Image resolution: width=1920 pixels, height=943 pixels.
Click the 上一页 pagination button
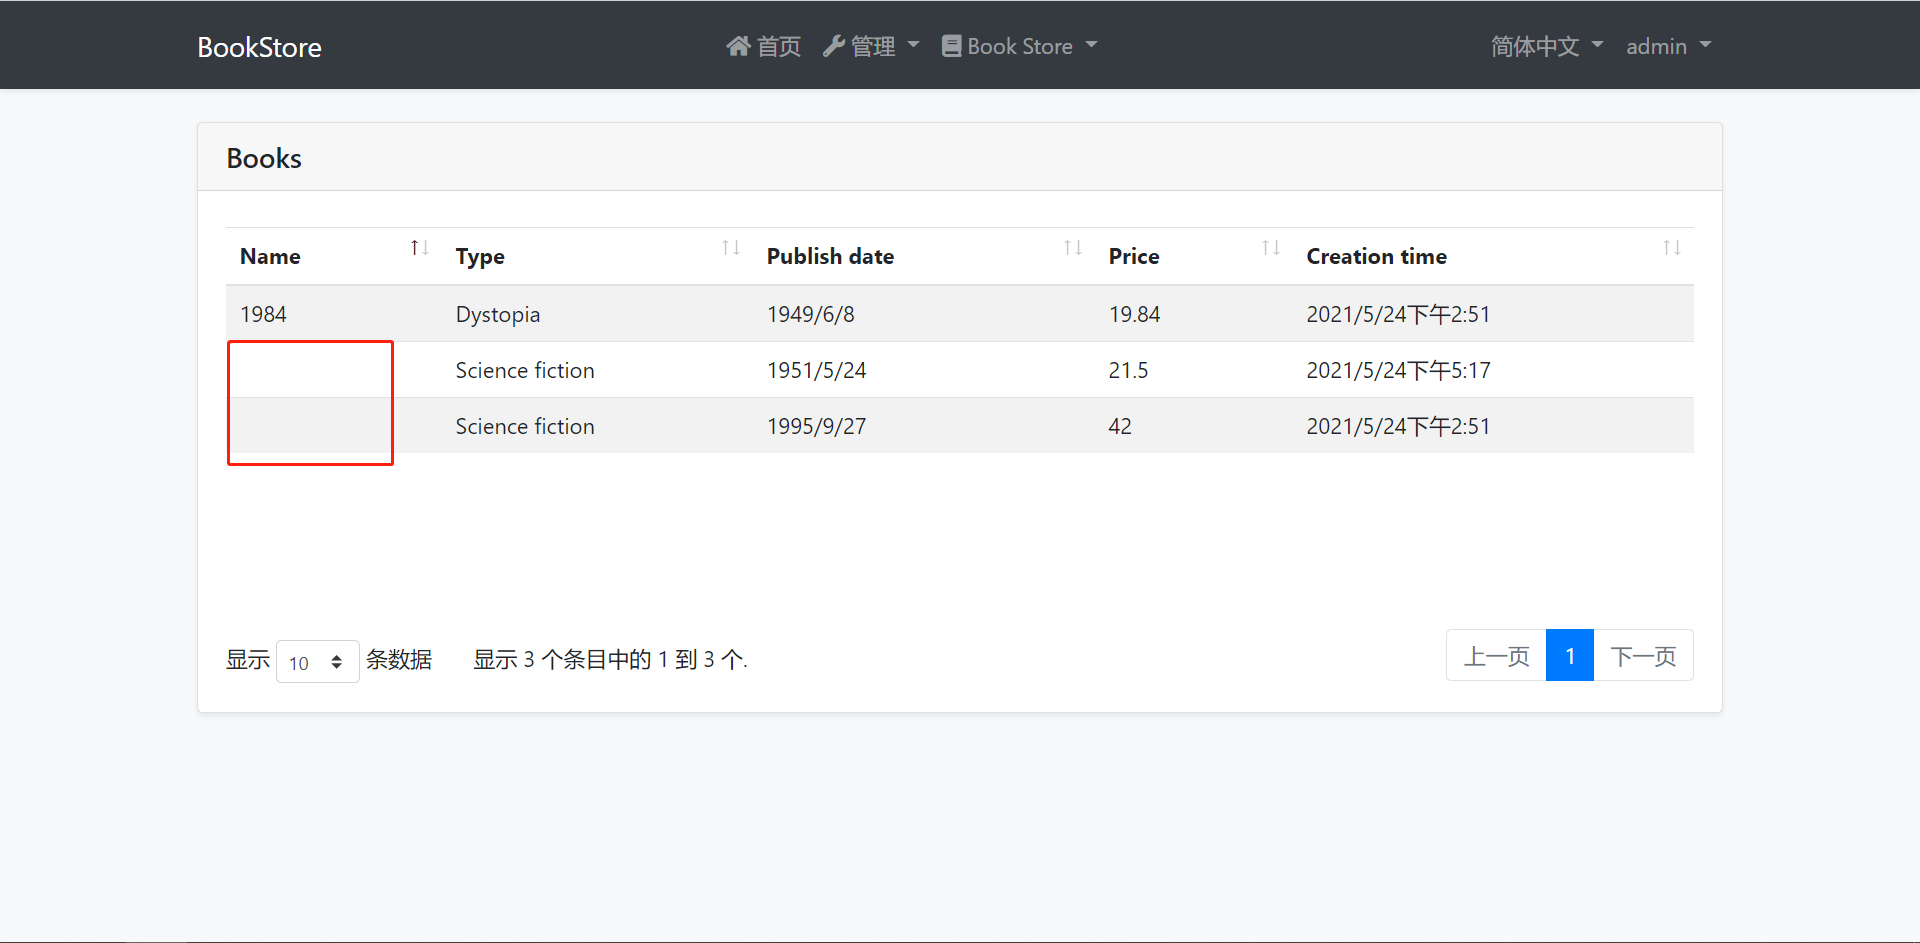(1496, 655)
